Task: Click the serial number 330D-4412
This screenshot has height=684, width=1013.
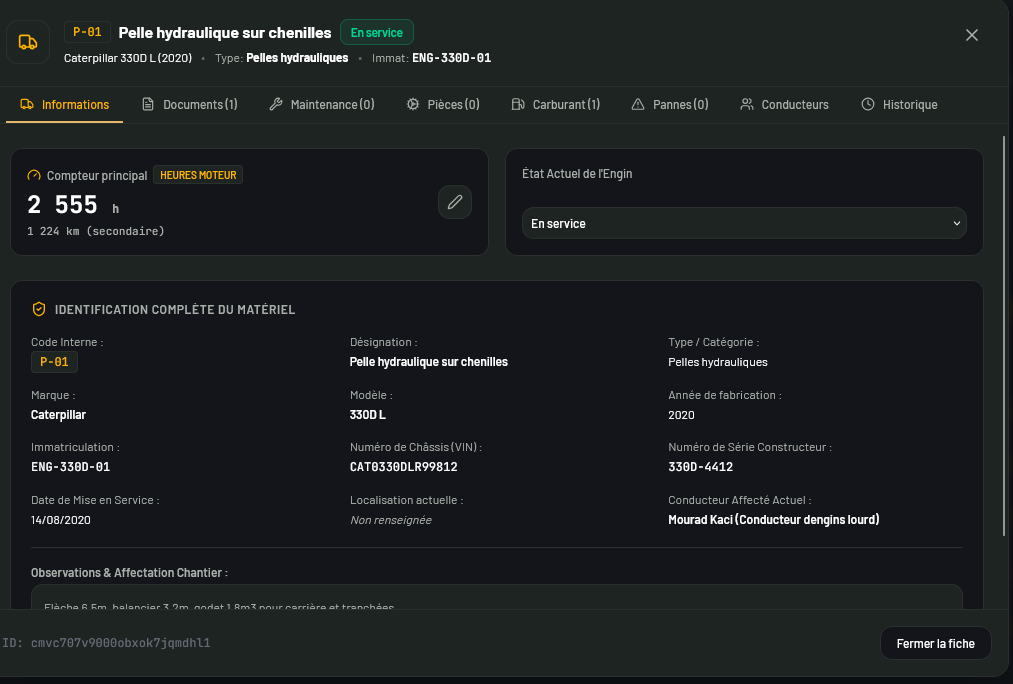Action: [x=700, y=467]
